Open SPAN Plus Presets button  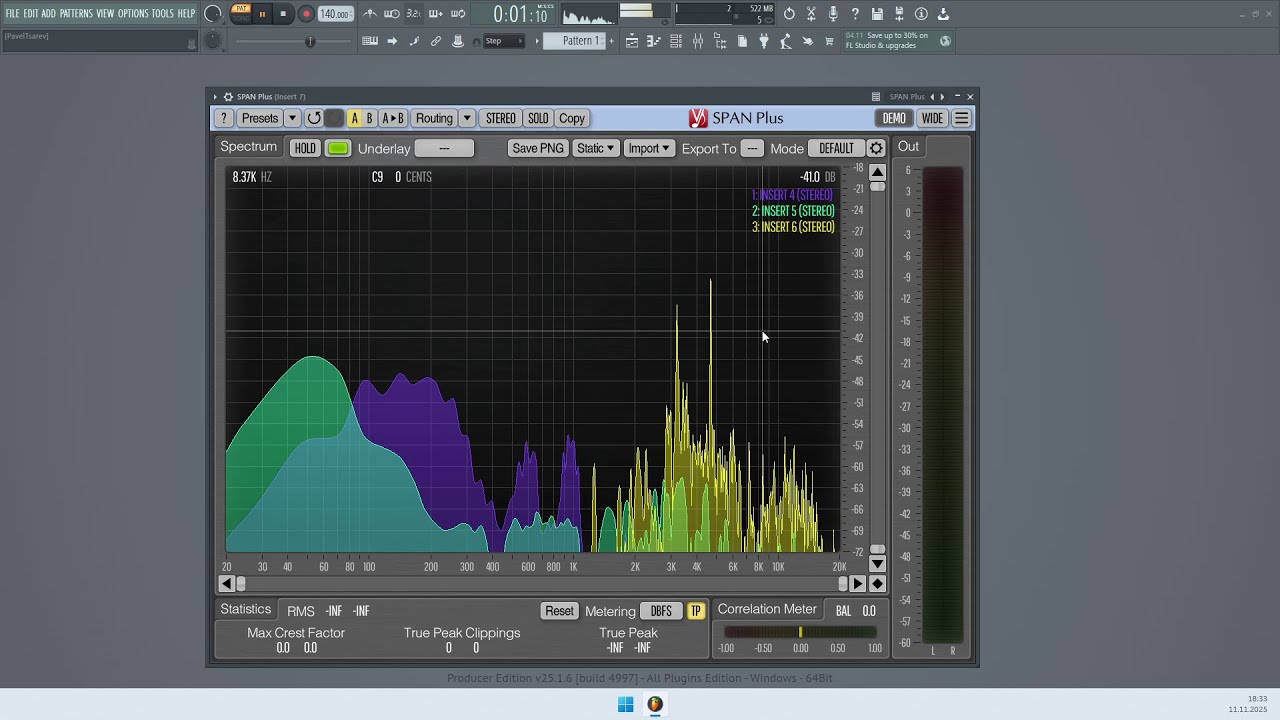click(260, 118)
